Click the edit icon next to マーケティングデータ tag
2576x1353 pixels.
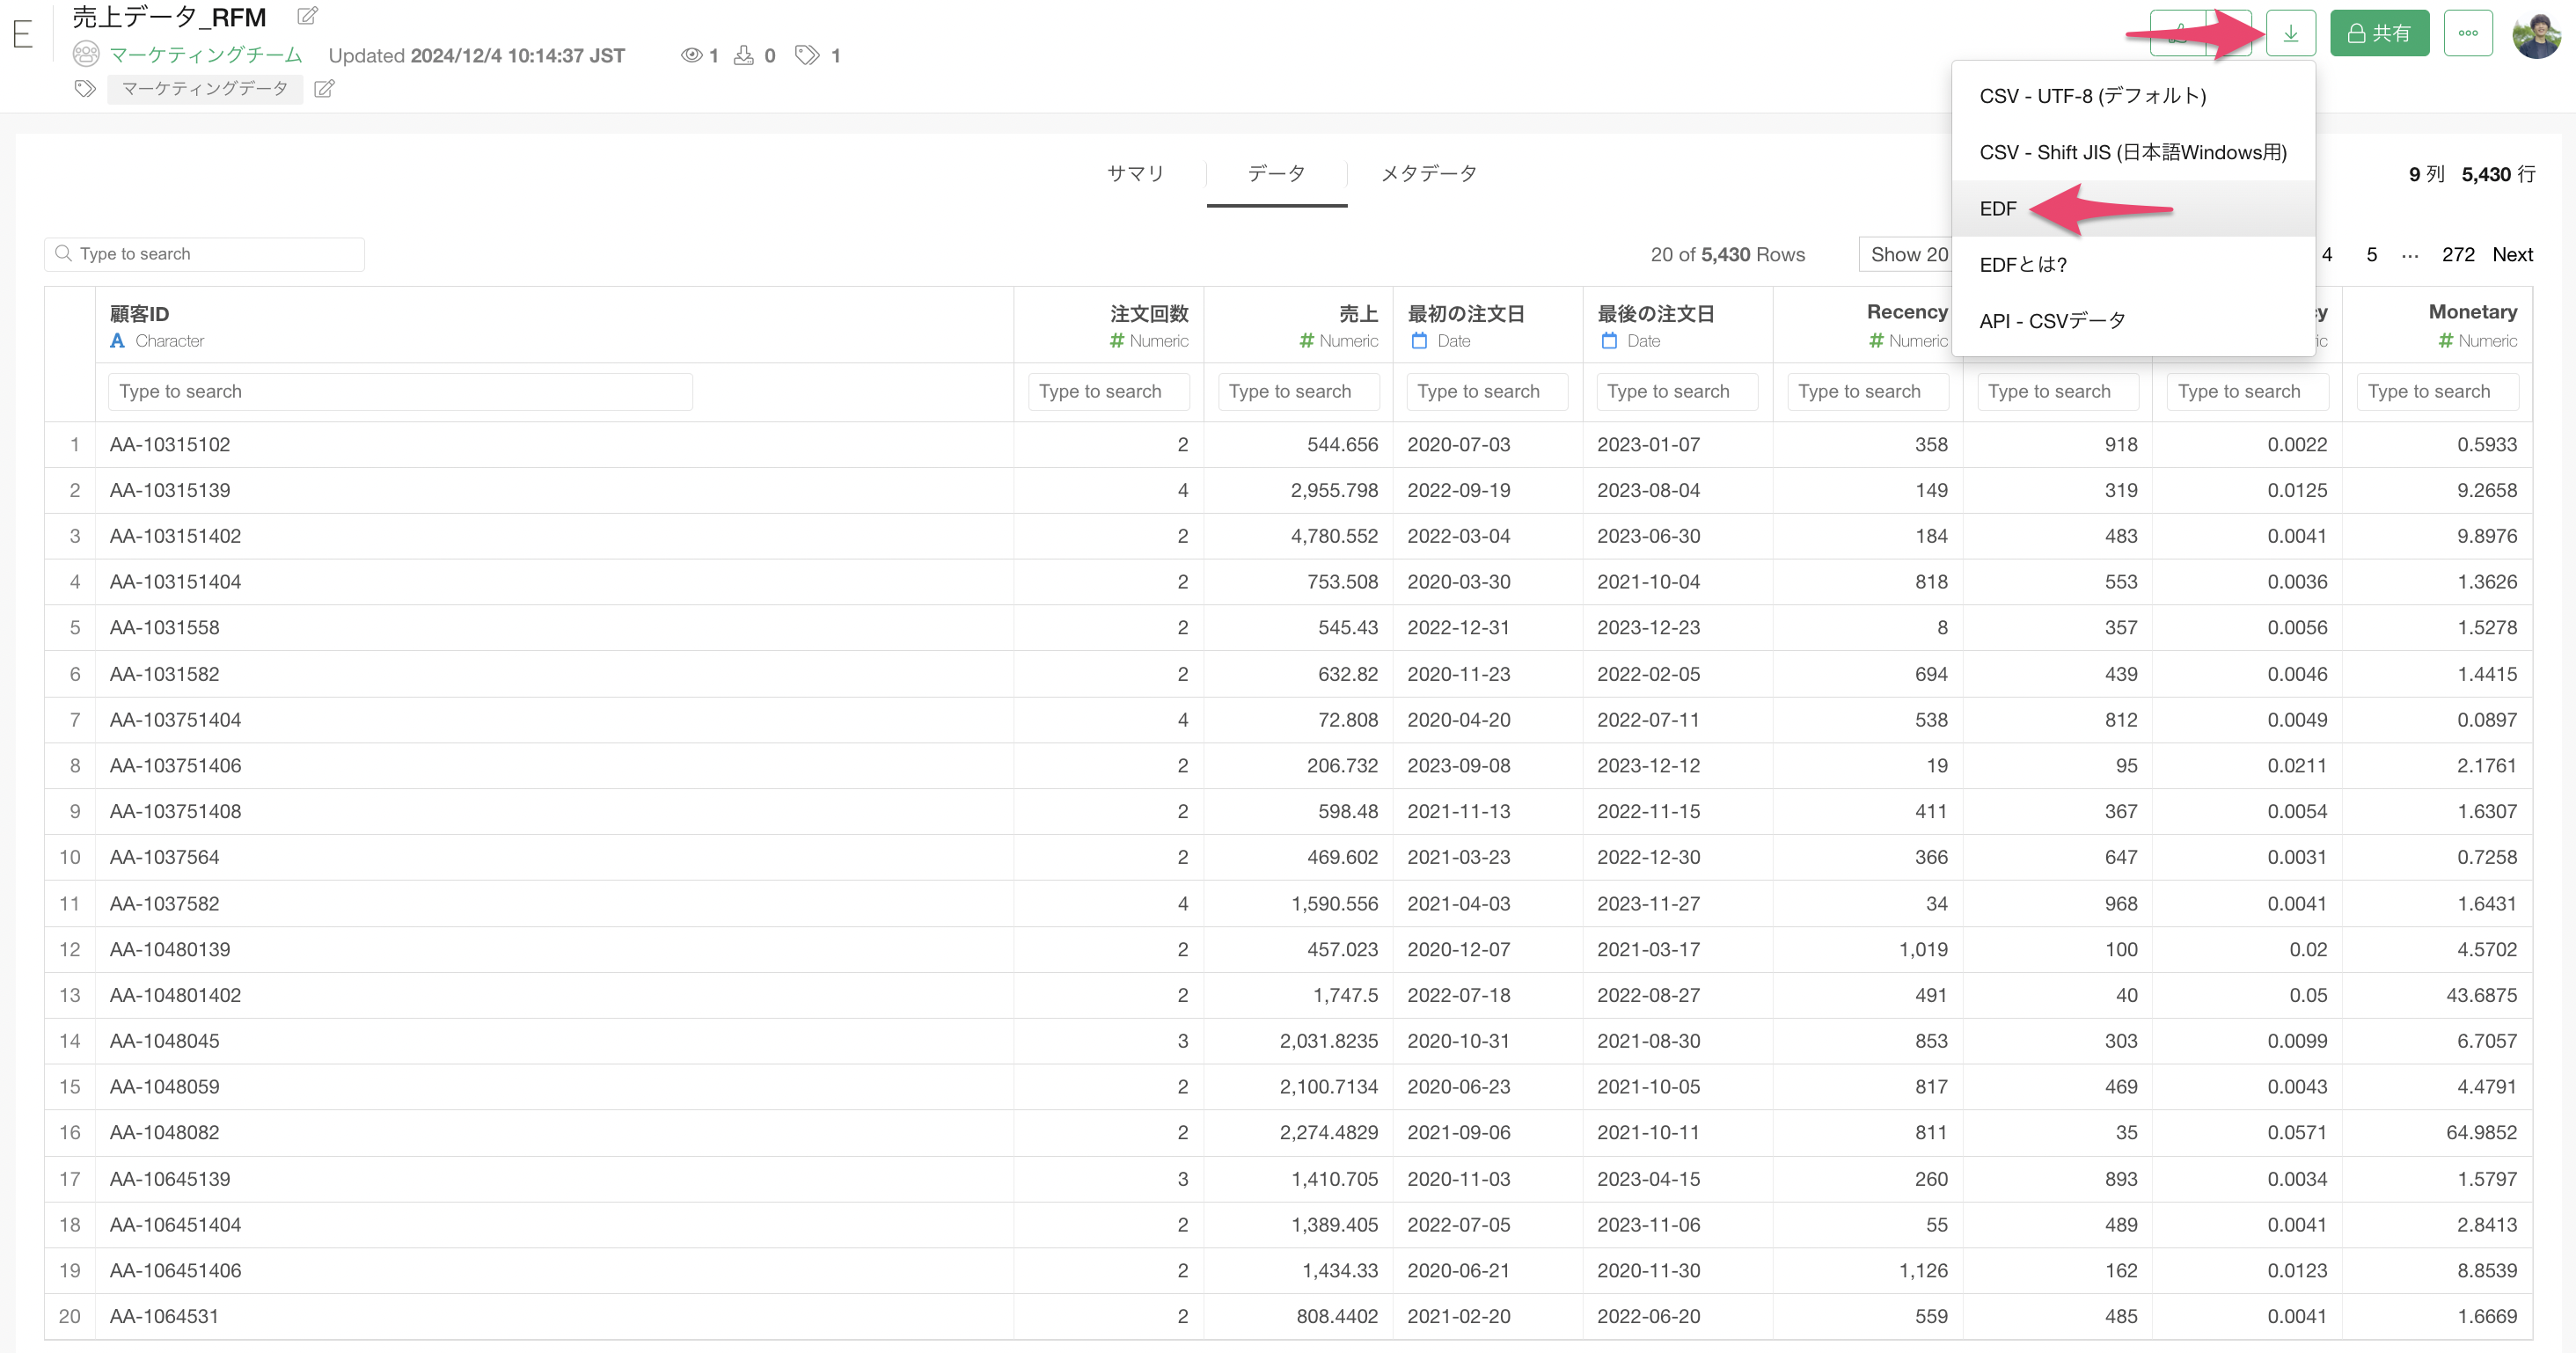[x=324, y=89]
